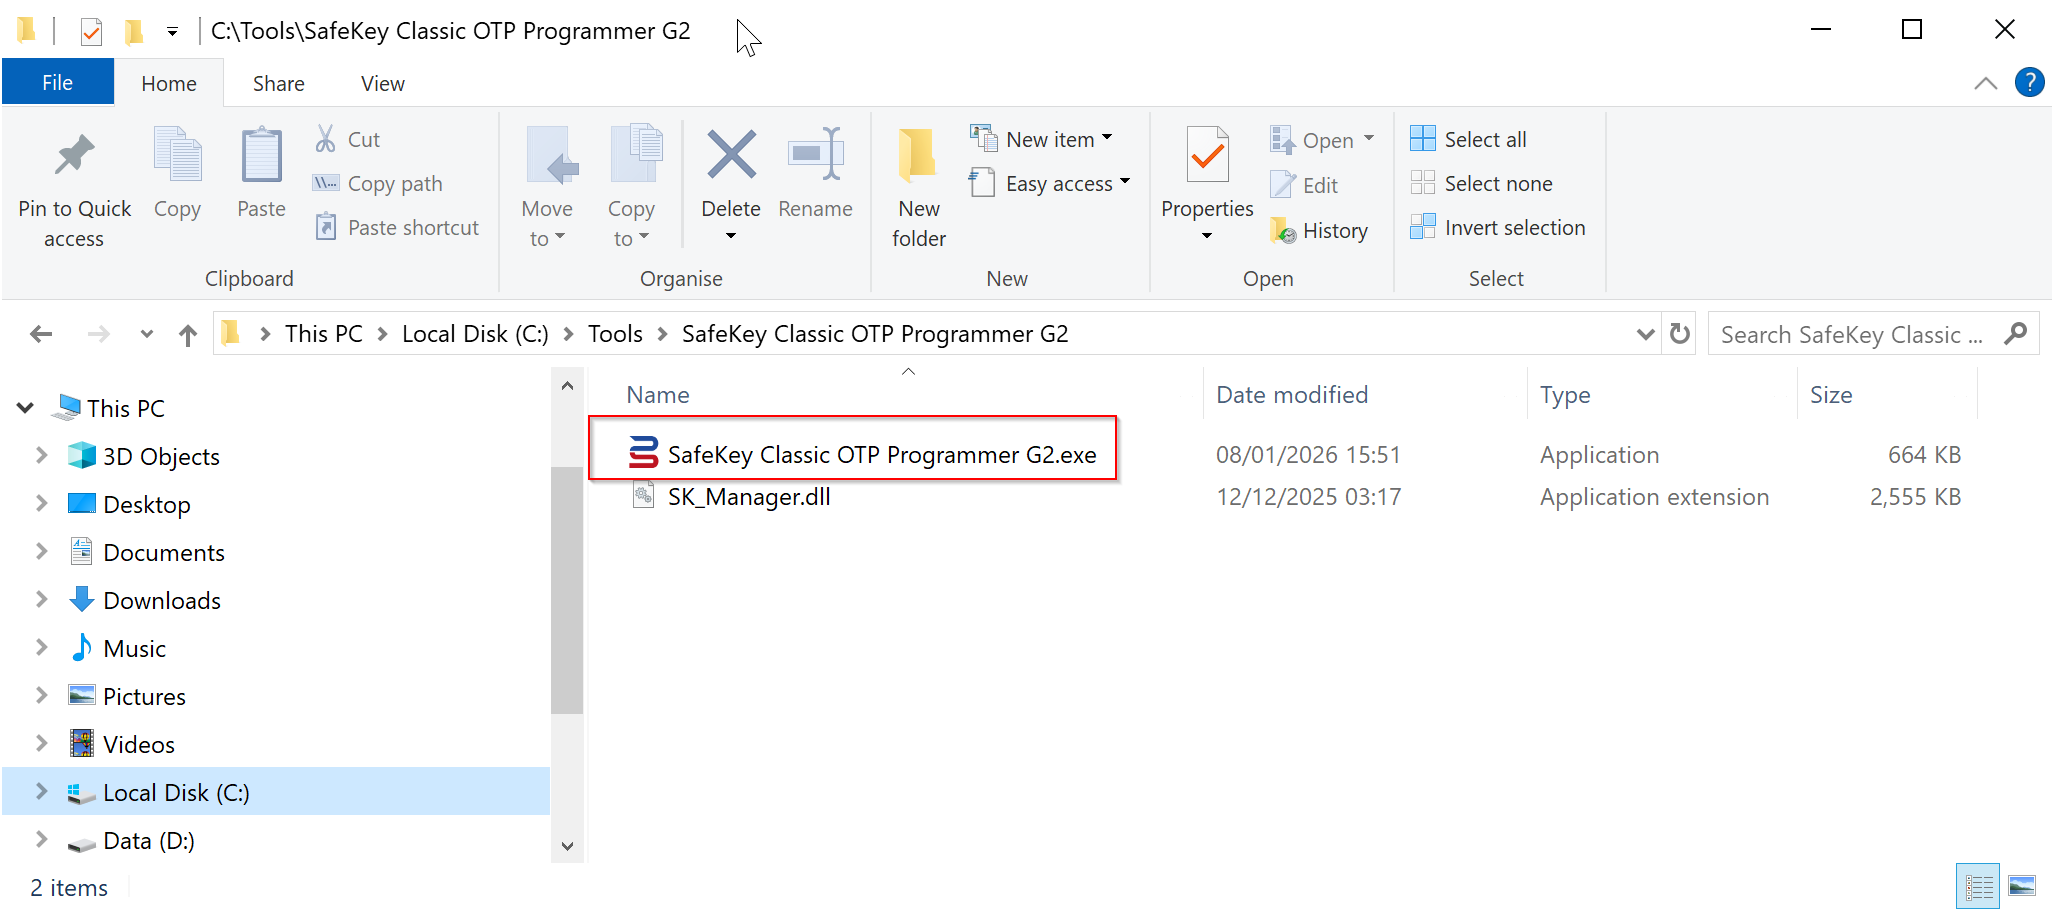Click the History icon in Open group
Screen dimensions: 2054x911
click(1284, 231)
